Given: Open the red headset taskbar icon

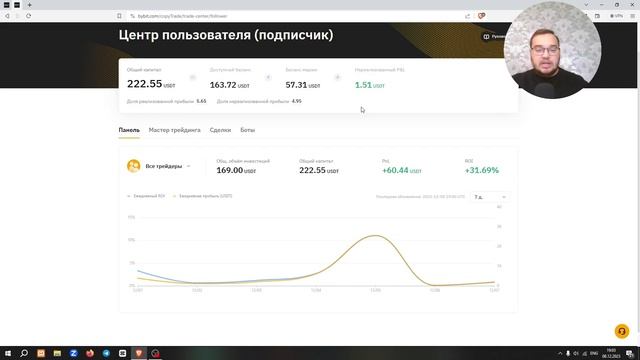Looking at the screenshot, I should [156, 353].
